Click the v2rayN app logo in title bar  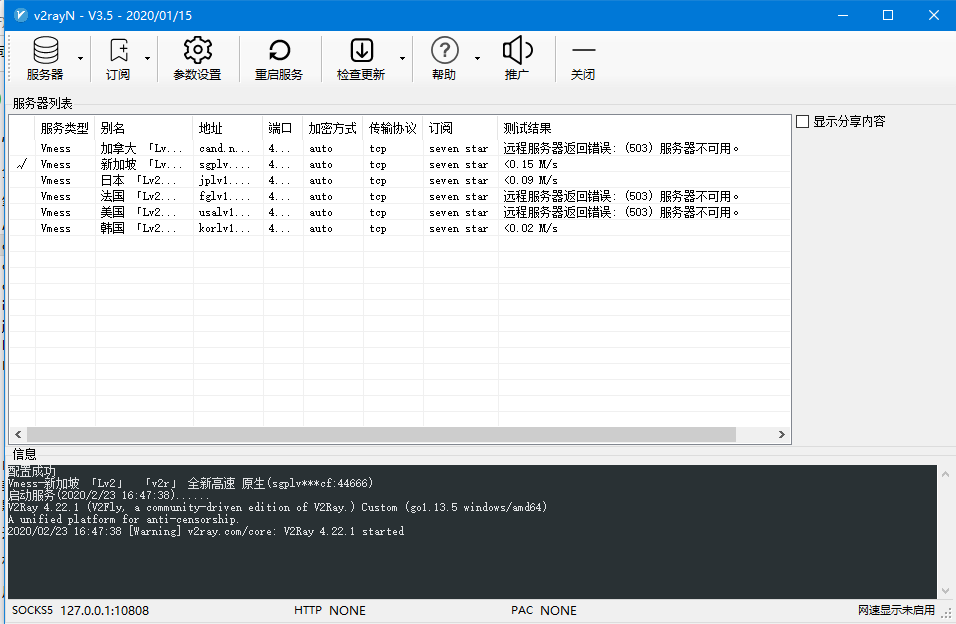pos(21,15)
